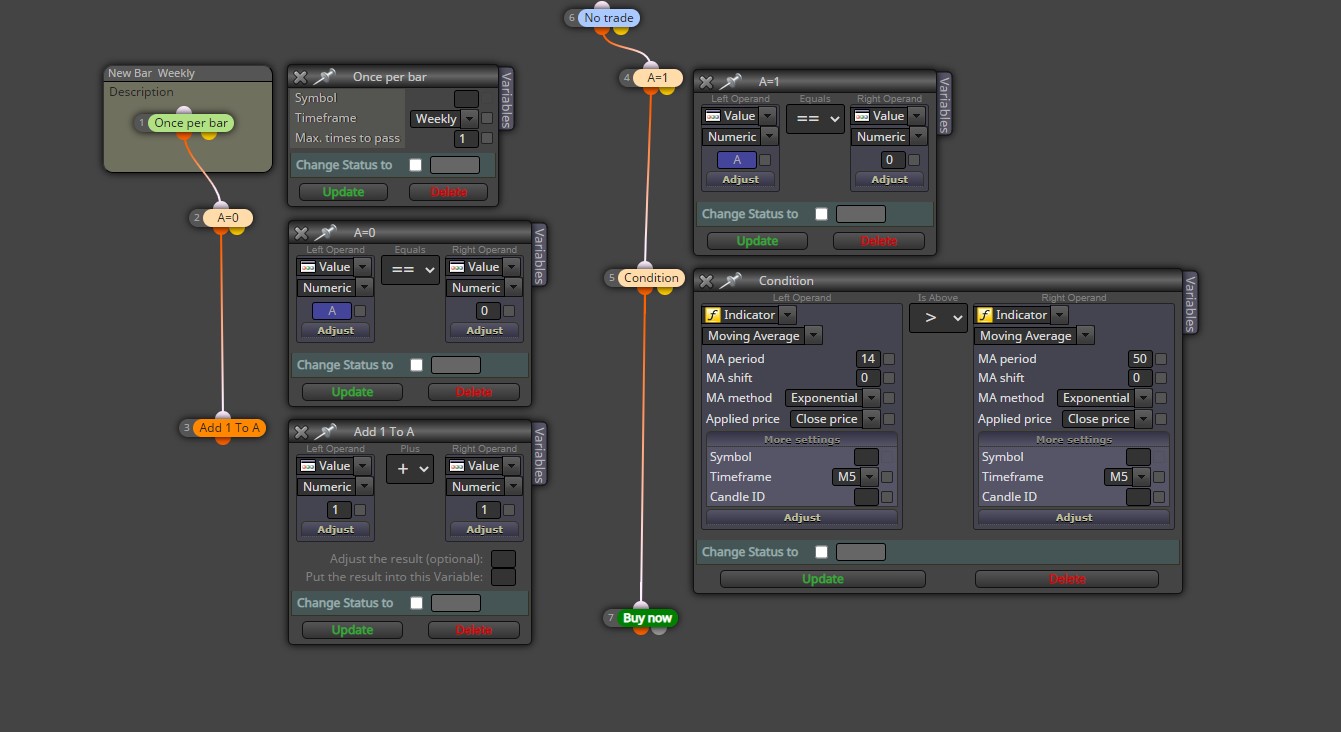Click the Symbol field in Once per bar panel
Screen dimensions: 1341x732
[466, 98]
